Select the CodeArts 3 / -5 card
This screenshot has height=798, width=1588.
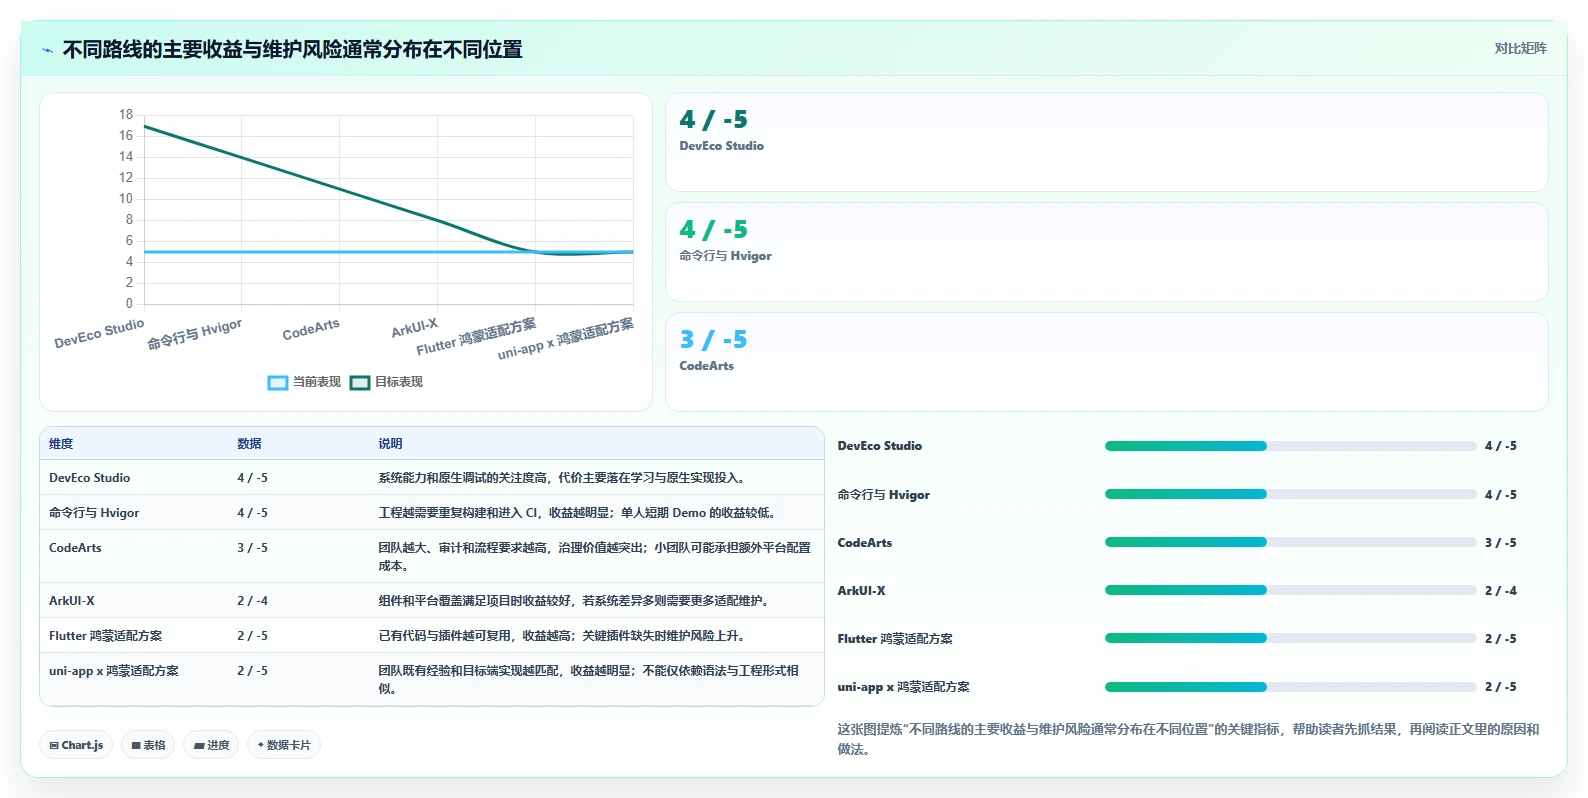point(1106,362)
